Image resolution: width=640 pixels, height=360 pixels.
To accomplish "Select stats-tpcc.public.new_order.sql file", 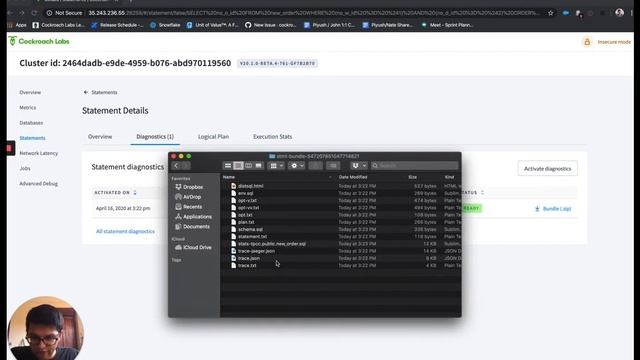I will pos(271,244).
